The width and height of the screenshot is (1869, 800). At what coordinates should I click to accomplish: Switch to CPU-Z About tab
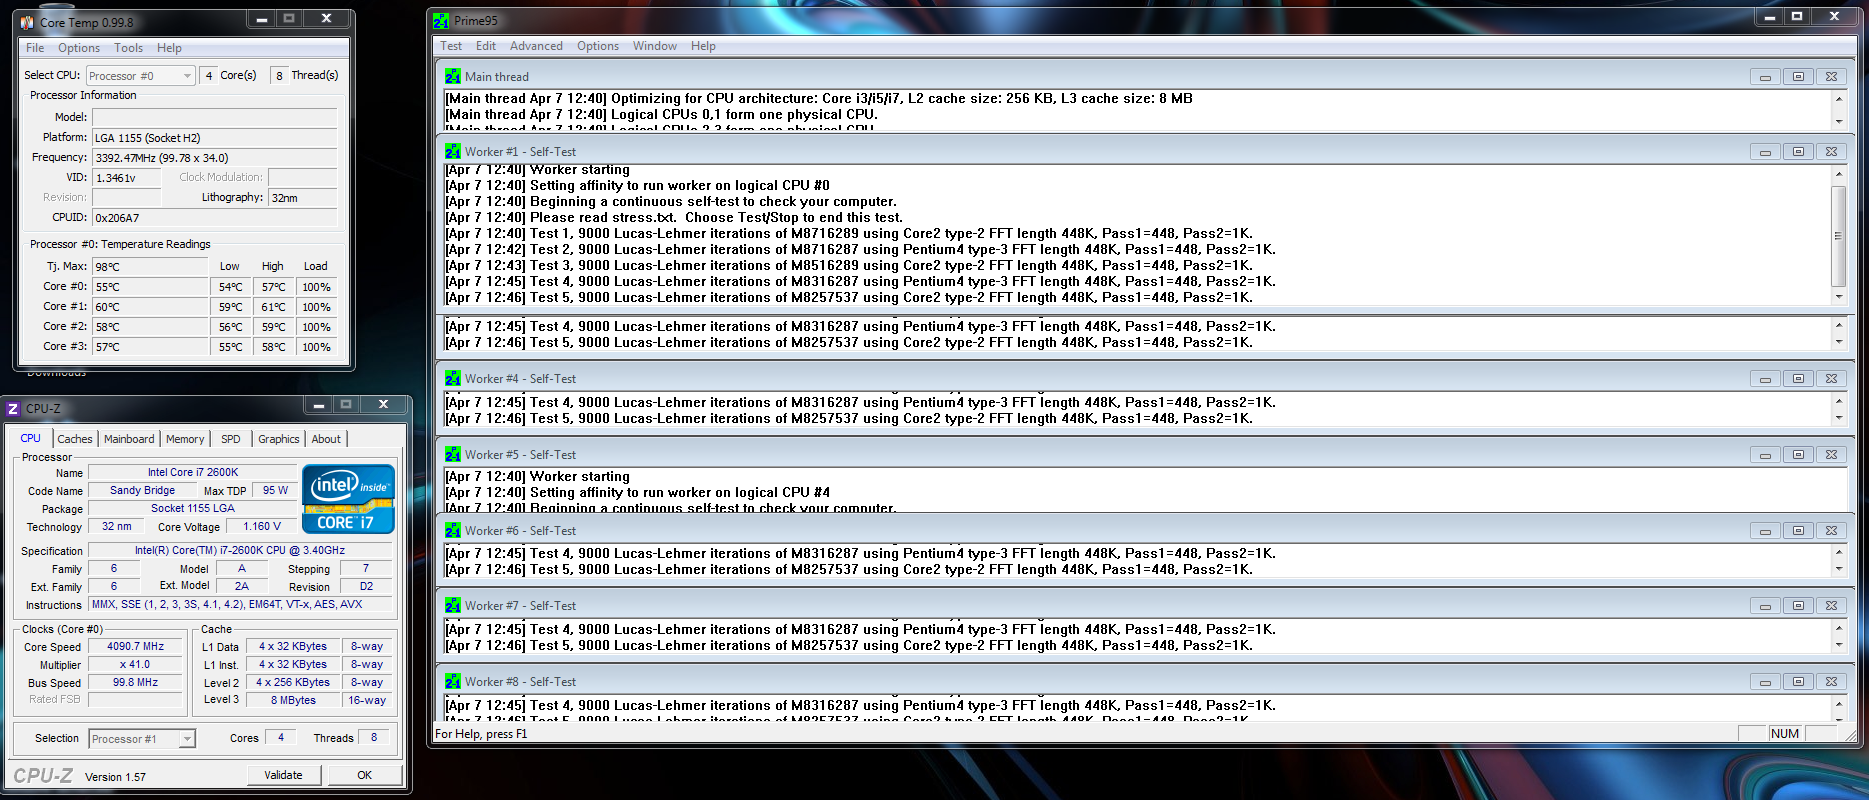pos(326,439)
